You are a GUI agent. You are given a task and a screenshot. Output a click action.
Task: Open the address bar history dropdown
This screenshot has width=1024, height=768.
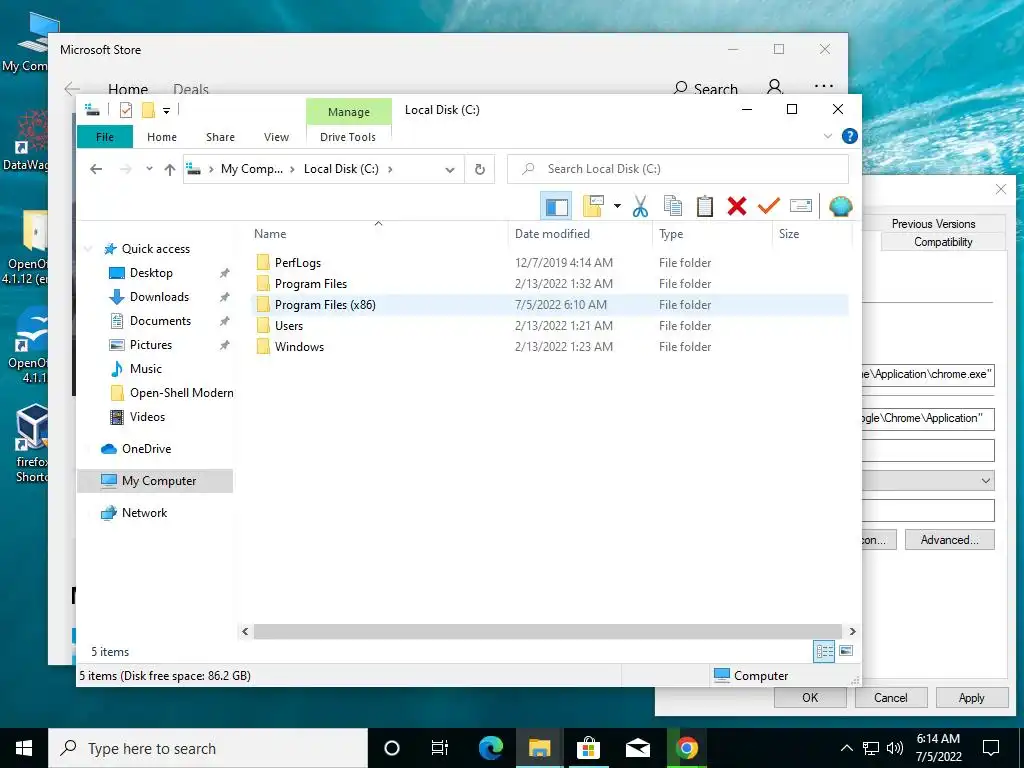click(450, 170)
